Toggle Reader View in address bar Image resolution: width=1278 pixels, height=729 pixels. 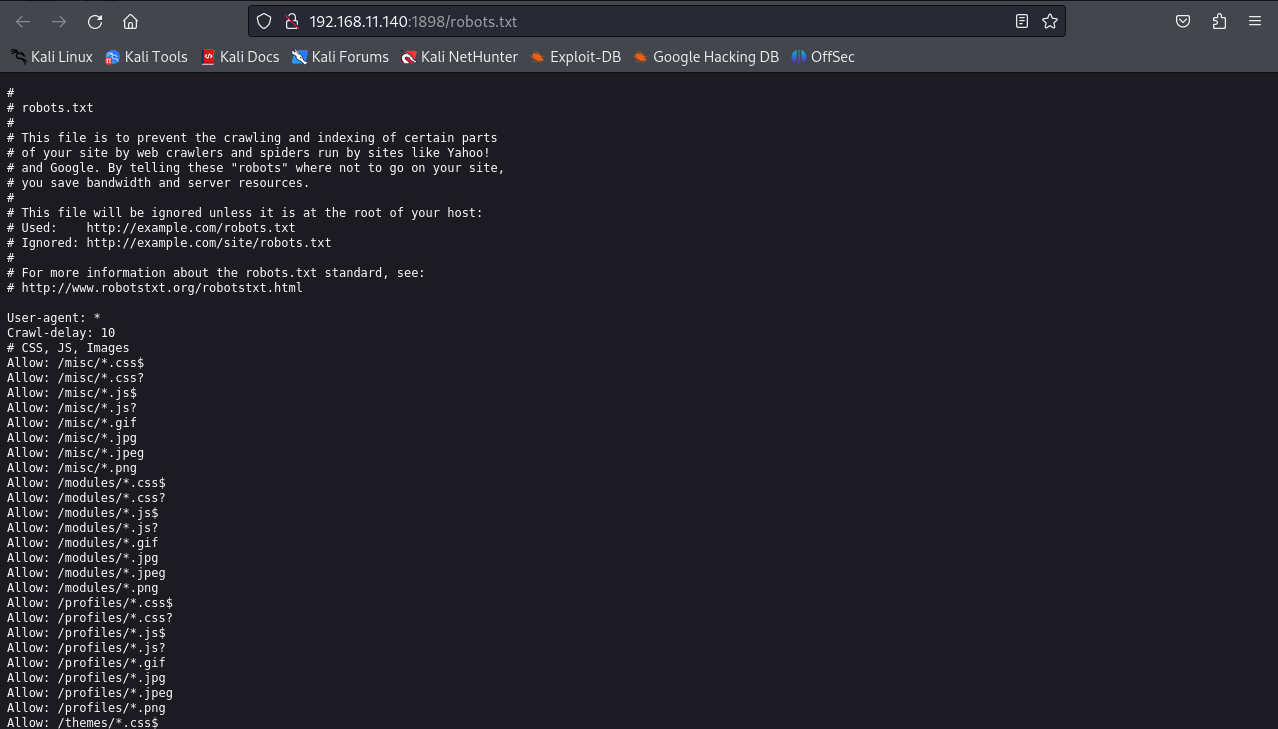tap(1021, 21)
